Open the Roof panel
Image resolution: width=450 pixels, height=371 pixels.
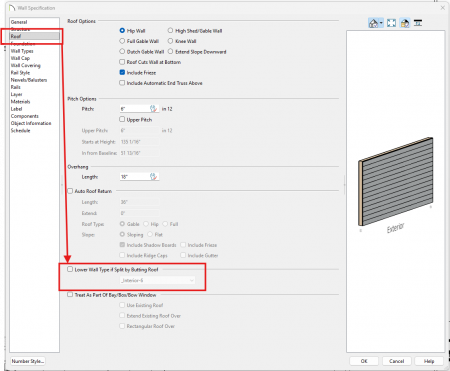point(35,36)
